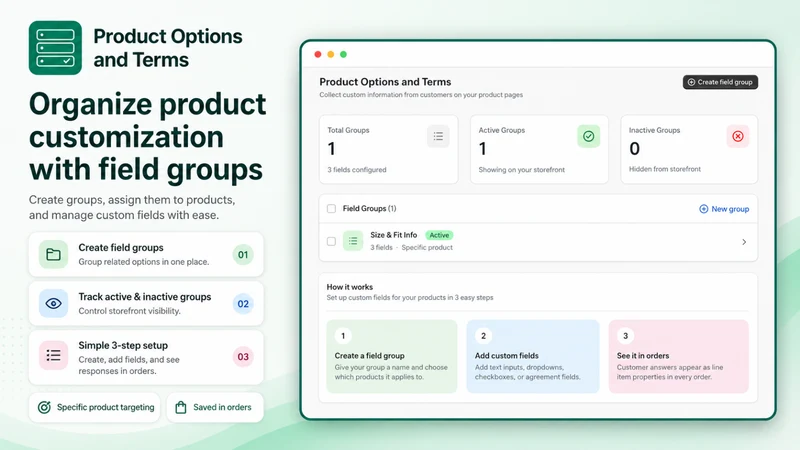The image size is (800, 450).
Task: Click the Simple 3-step setup title
Action: tap(123, 345)
